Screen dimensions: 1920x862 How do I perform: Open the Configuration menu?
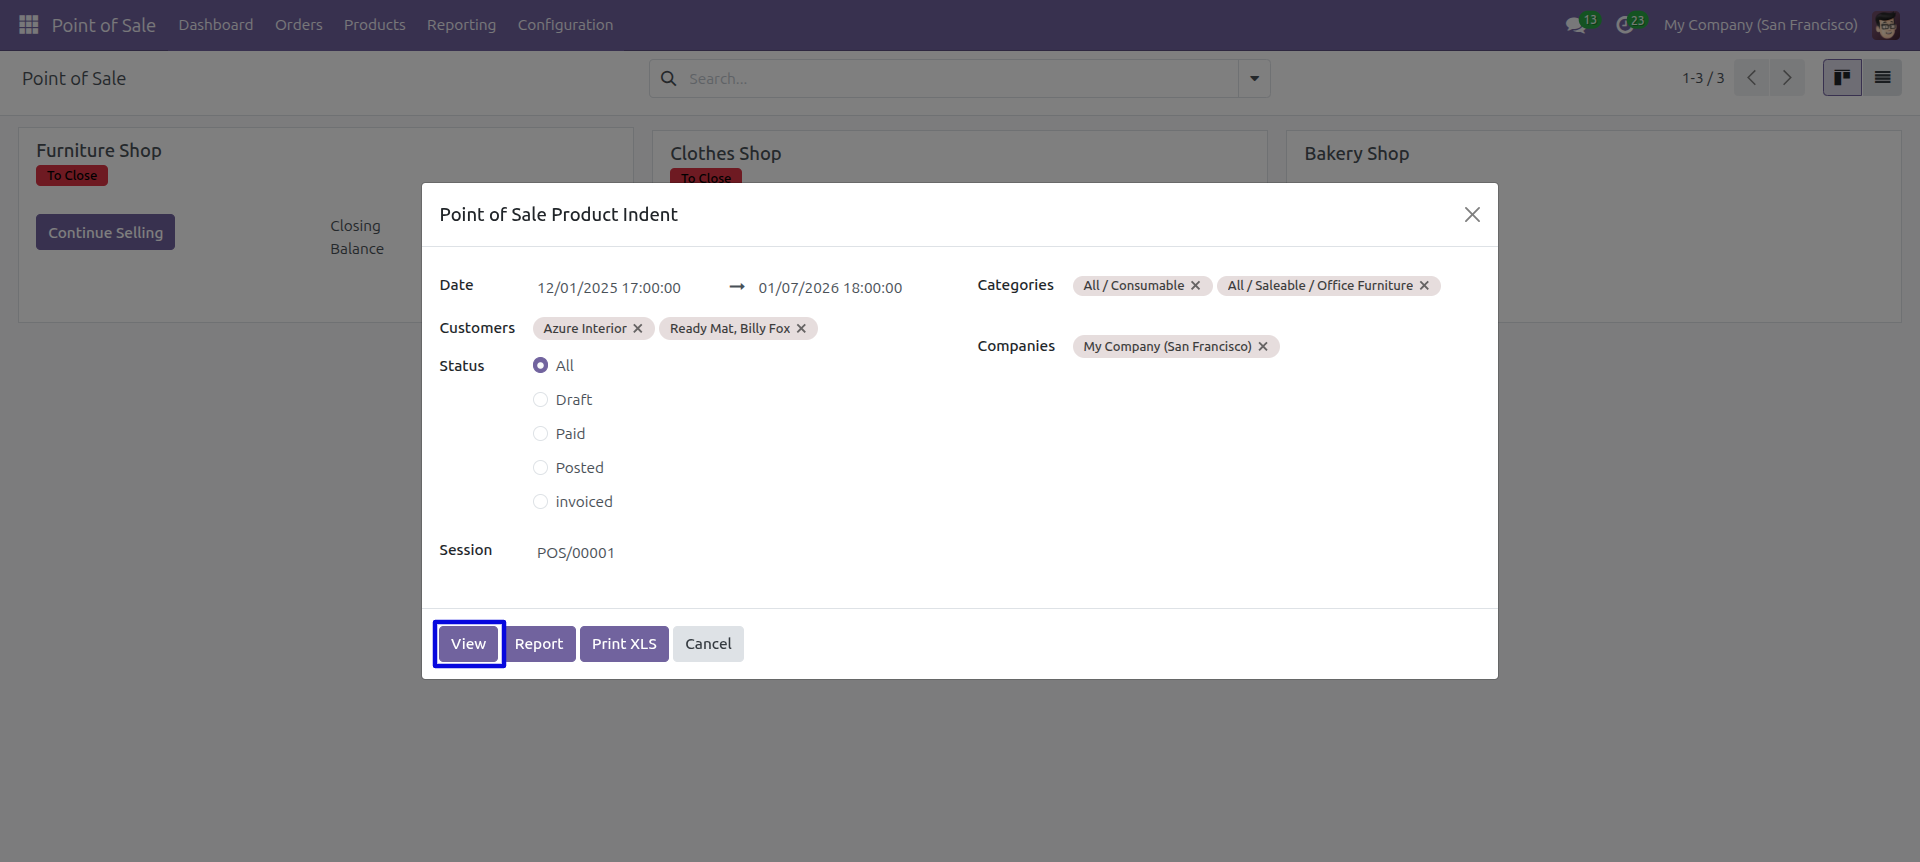click(565, 25)
